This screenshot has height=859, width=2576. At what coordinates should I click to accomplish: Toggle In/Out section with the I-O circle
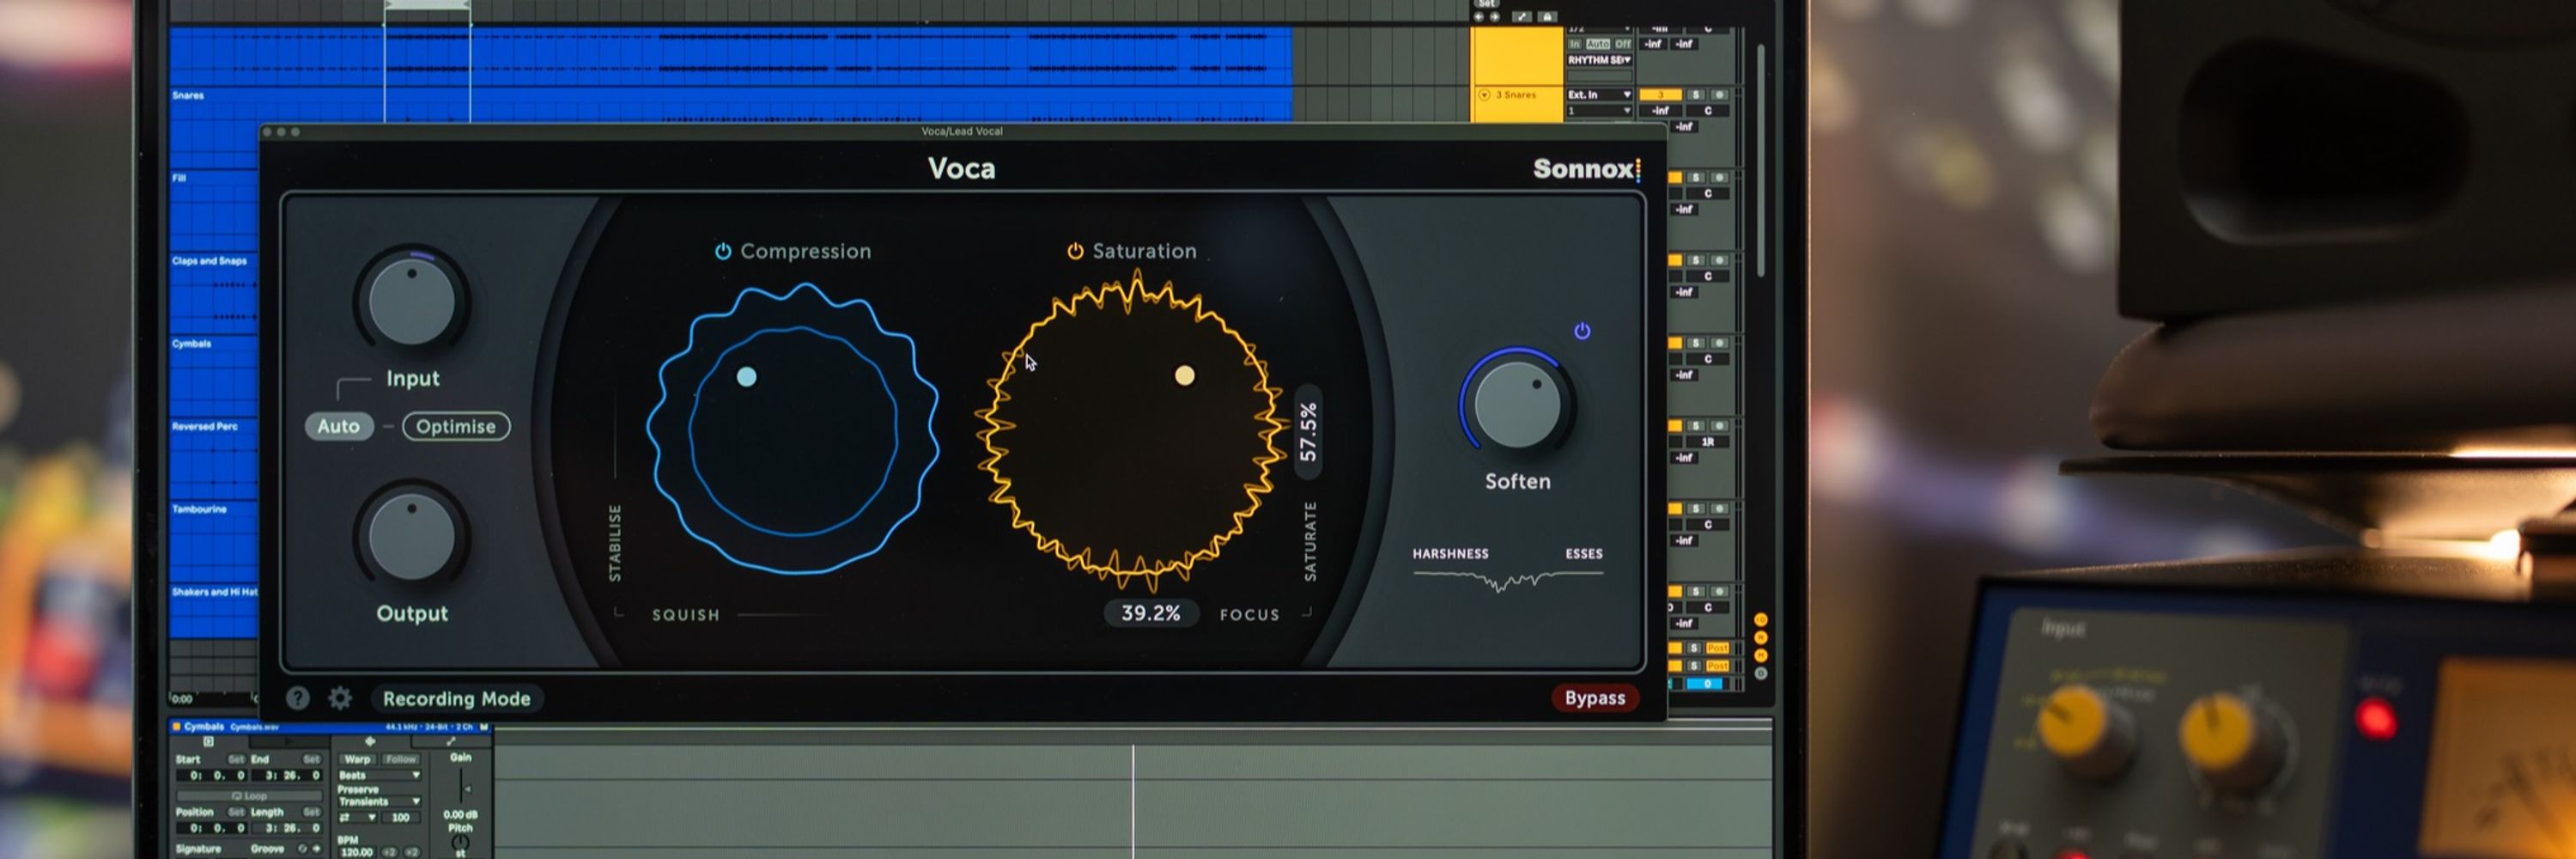click(1761, 620)
